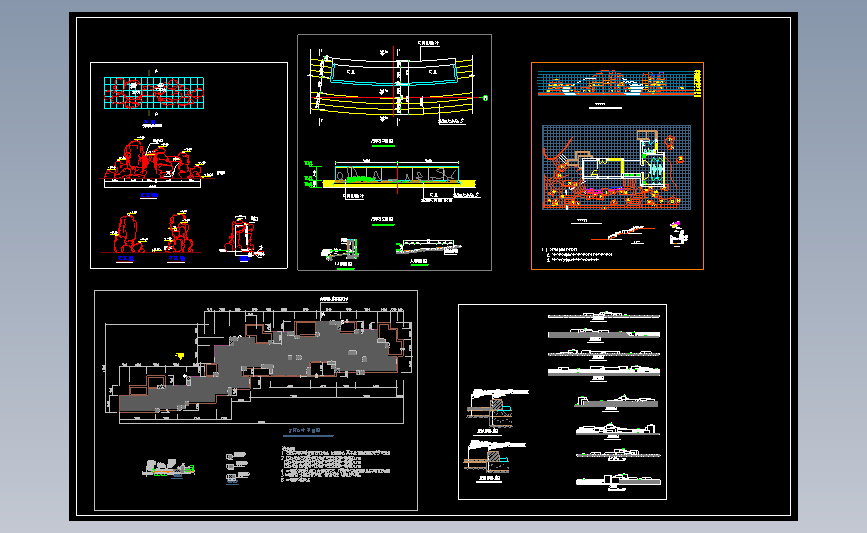The height and width of the screenshot is (533, 867).
Task: Select the orange-bordered garden plan sheet
Action: [x=617, y=166]
